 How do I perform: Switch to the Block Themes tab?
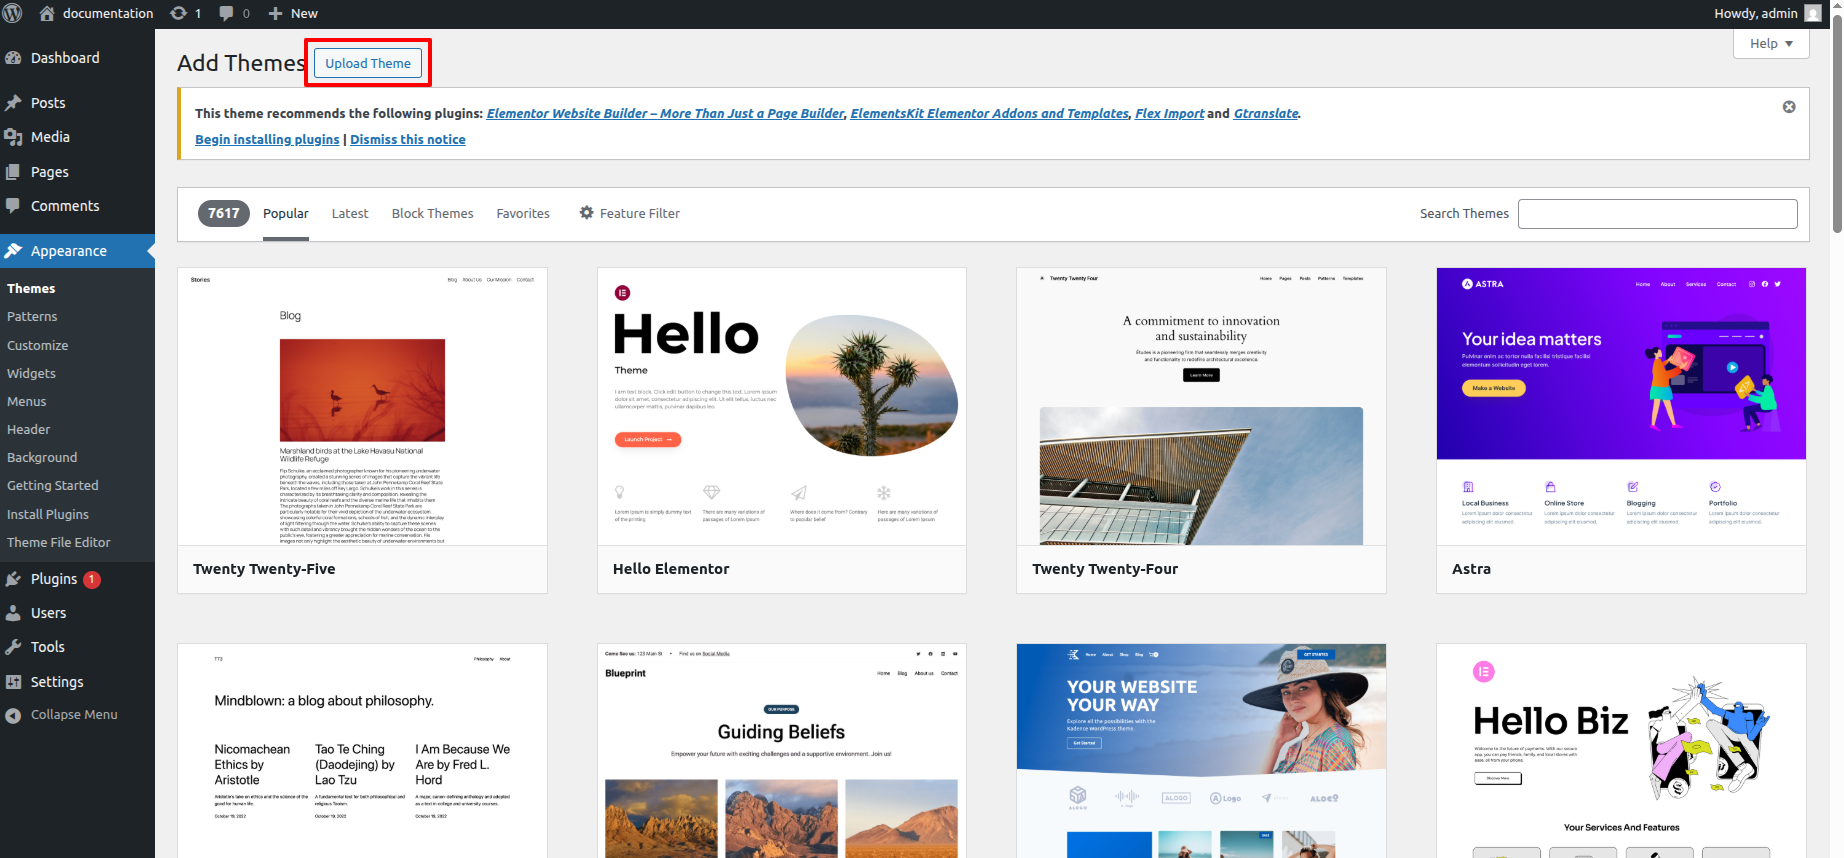pyautogui.click(x=432, y=214)
